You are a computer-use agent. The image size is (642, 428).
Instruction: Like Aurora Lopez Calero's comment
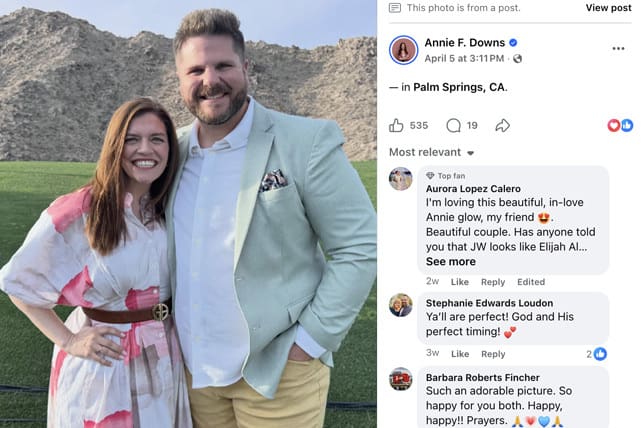coord(459,282)
